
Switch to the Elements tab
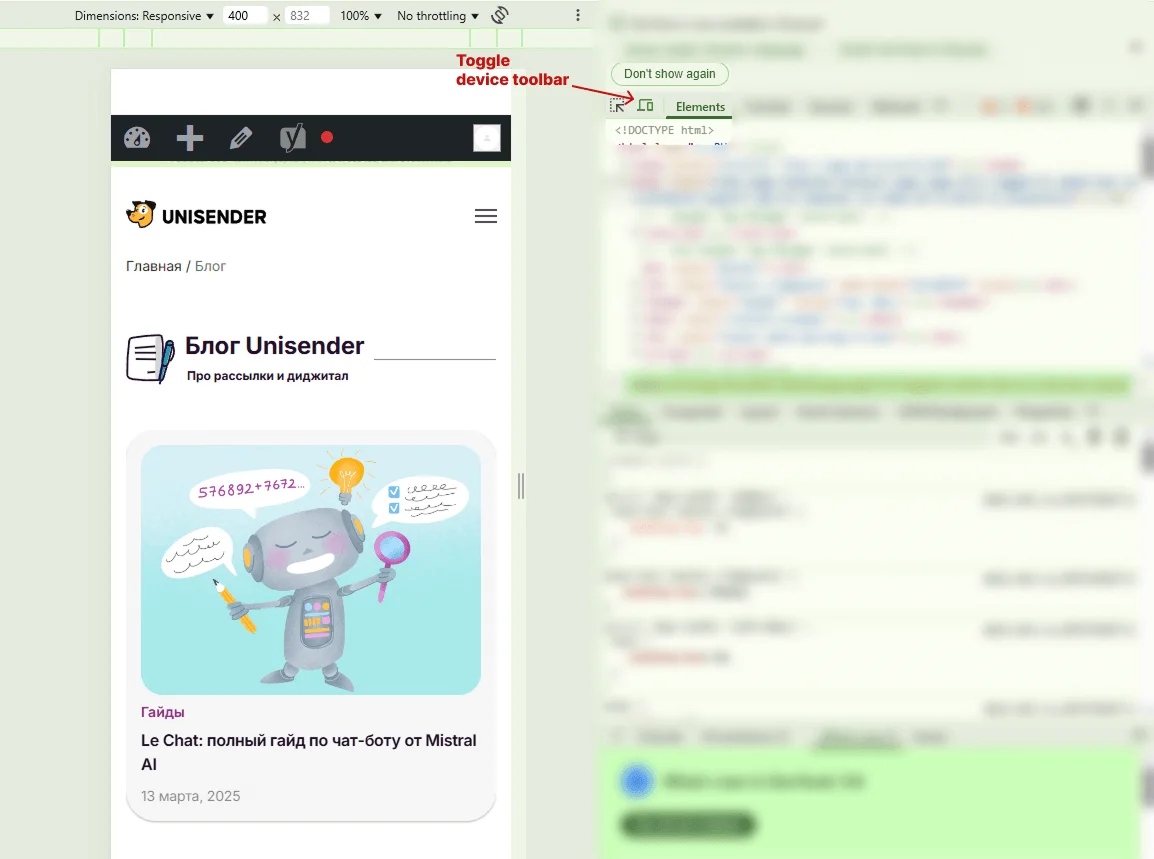click(x=700, y=107)
